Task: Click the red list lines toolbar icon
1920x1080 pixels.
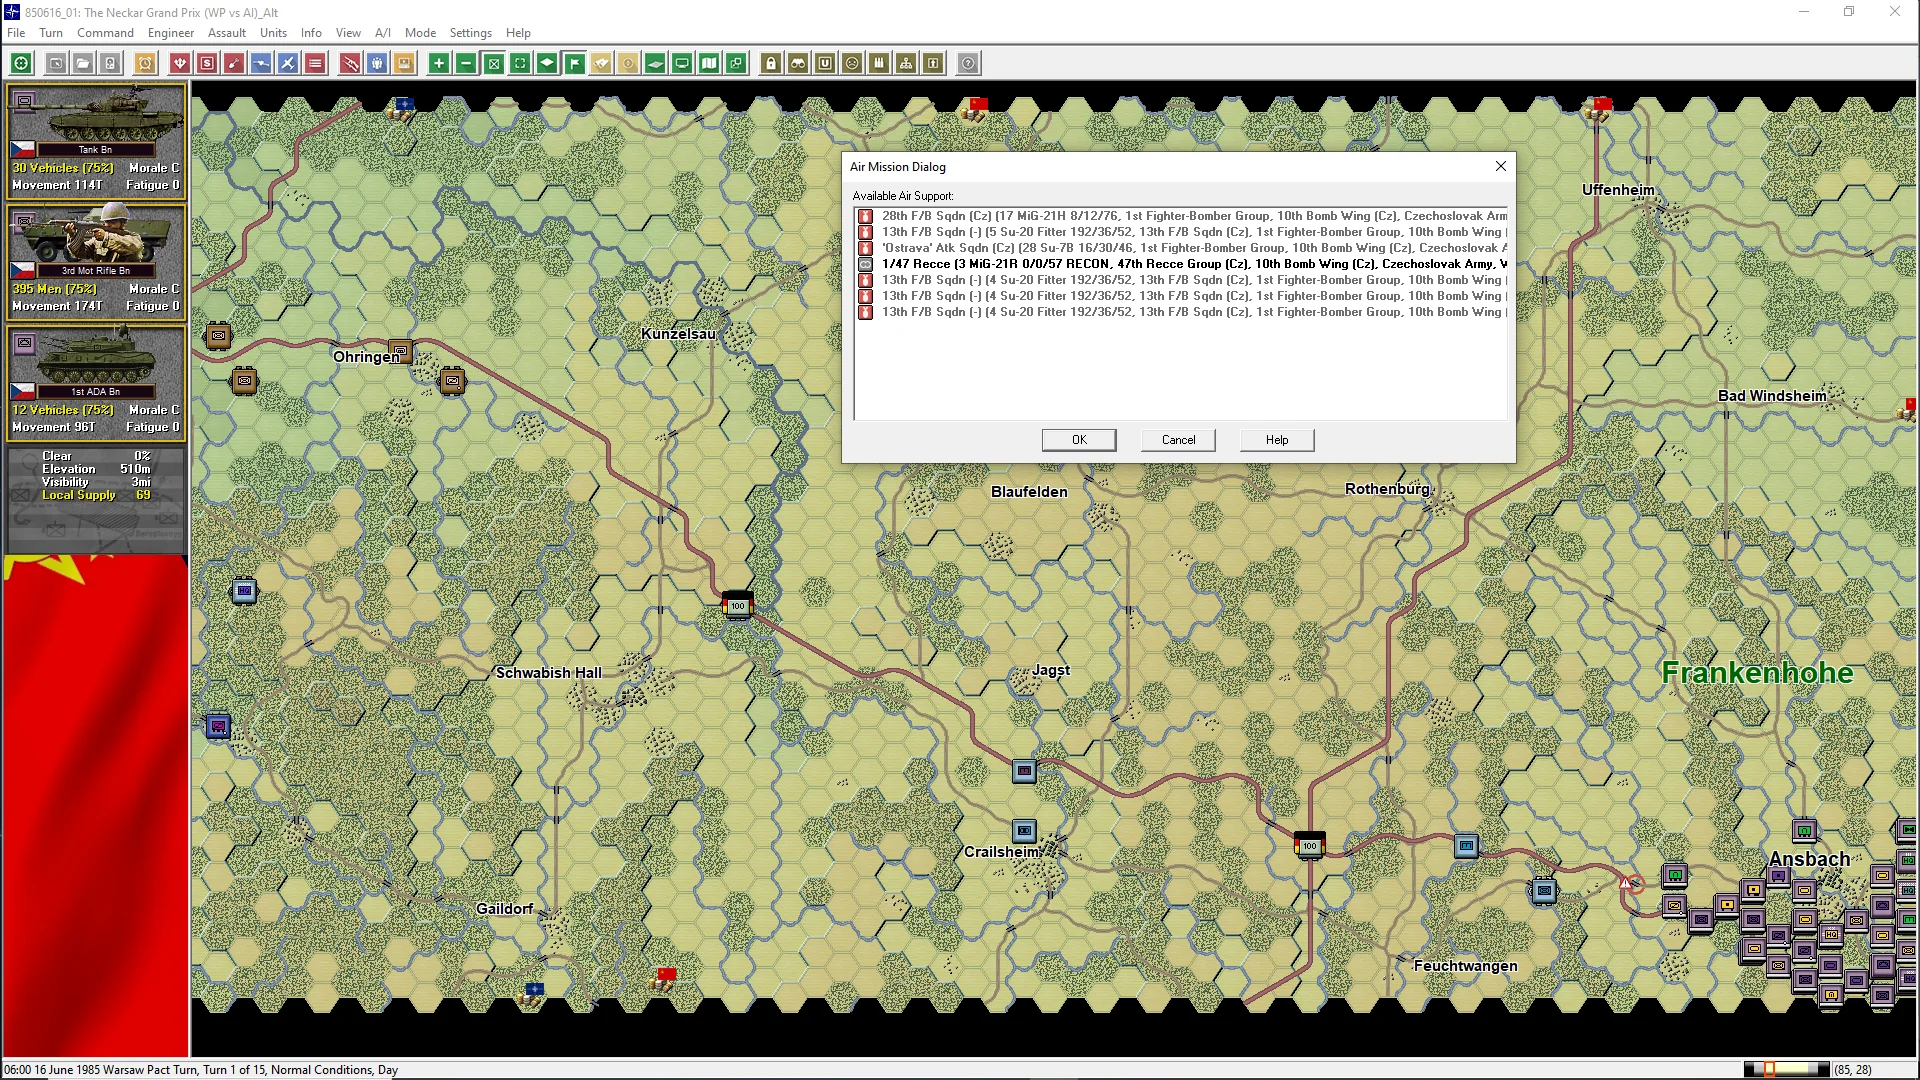Action: pyautogui.click(x=315, y=64)
